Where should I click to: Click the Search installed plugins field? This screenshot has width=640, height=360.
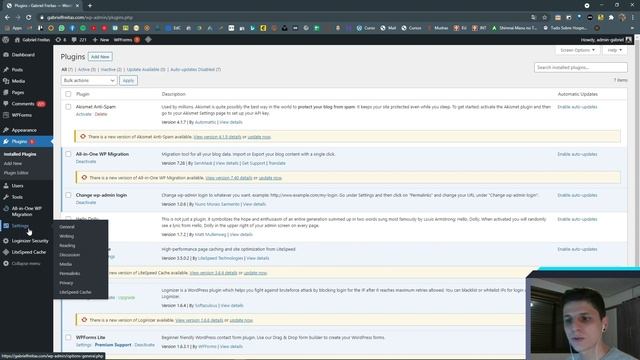[x=580, y=67]
